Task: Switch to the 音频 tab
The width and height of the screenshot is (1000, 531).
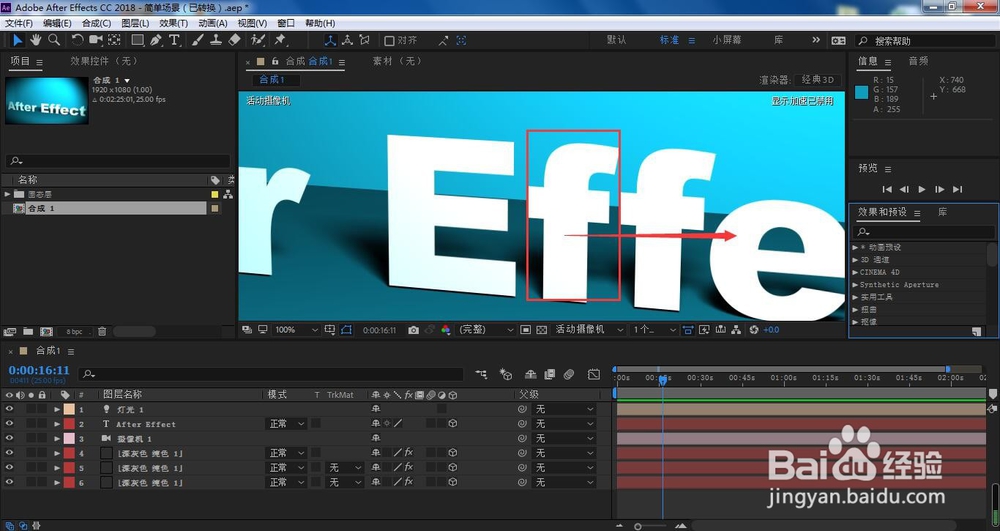Action: (x=918, y=61)
